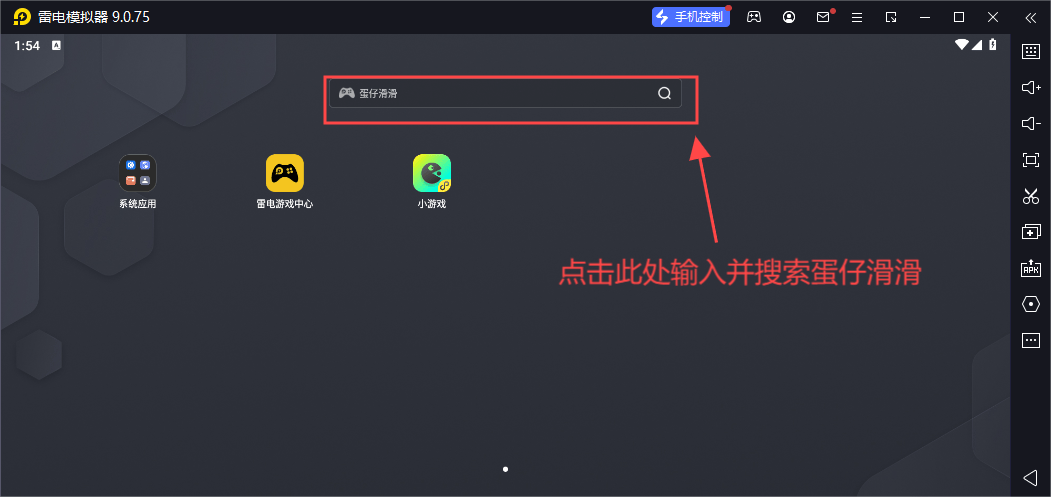Click the scissors screenshot tool in sidebar
The width and height of the screenshot is (1051, 497).
pyautogui.click(x=1031, y=196)
